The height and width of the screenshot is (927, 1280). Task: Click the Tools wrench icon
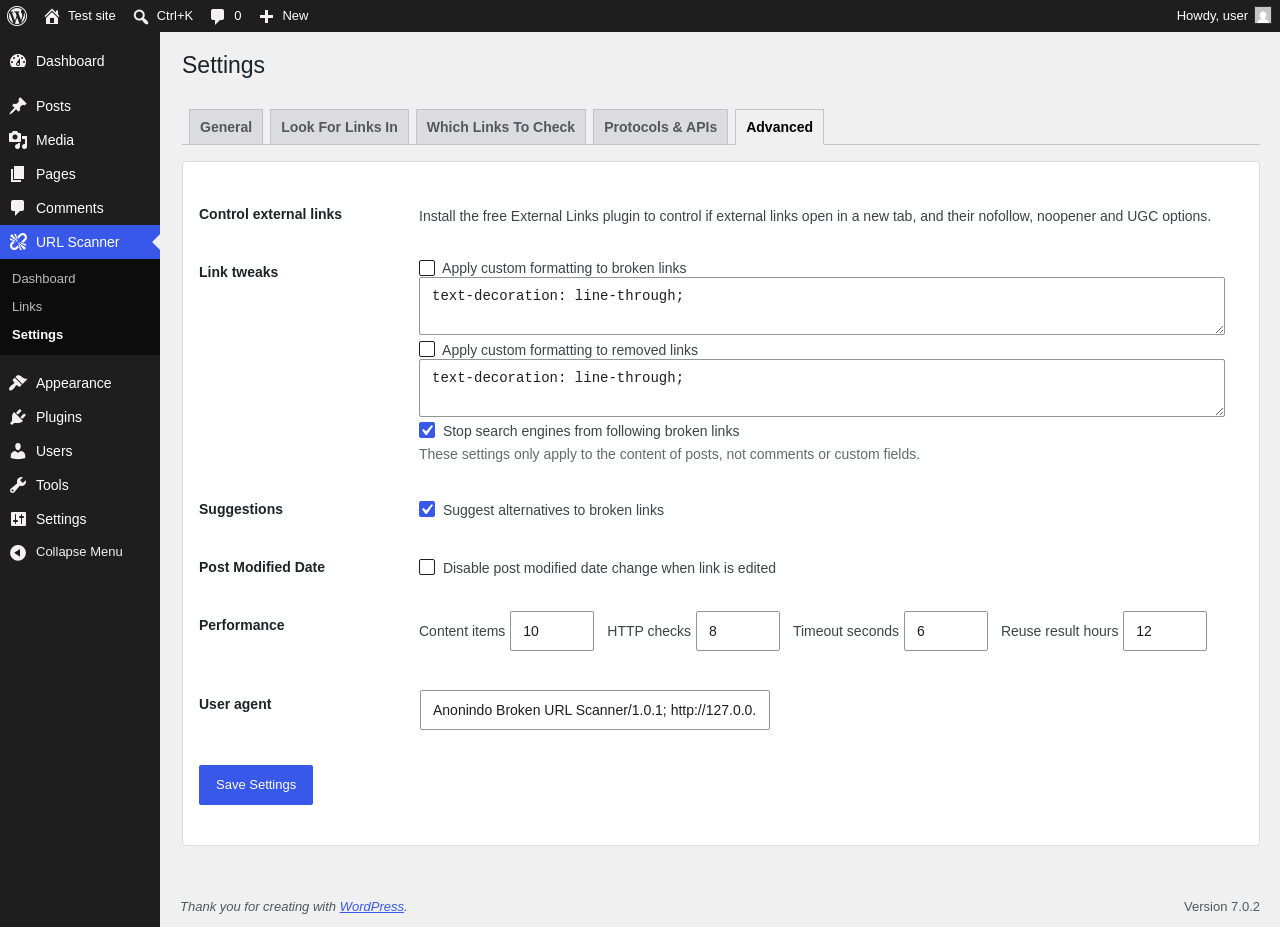pos(18,485)
